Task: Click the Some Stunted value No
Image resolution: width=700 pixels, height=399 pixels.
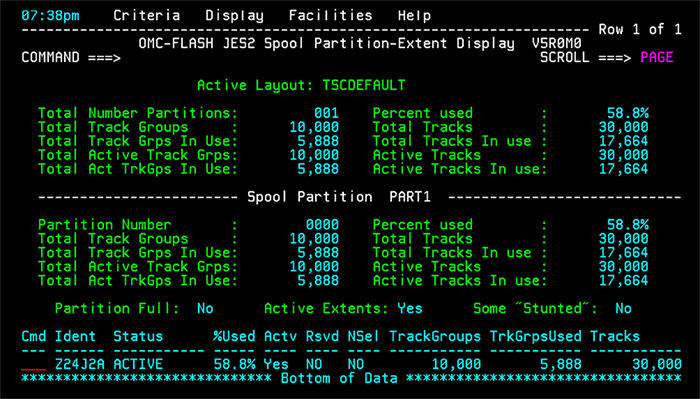Action: pos(623,309)
